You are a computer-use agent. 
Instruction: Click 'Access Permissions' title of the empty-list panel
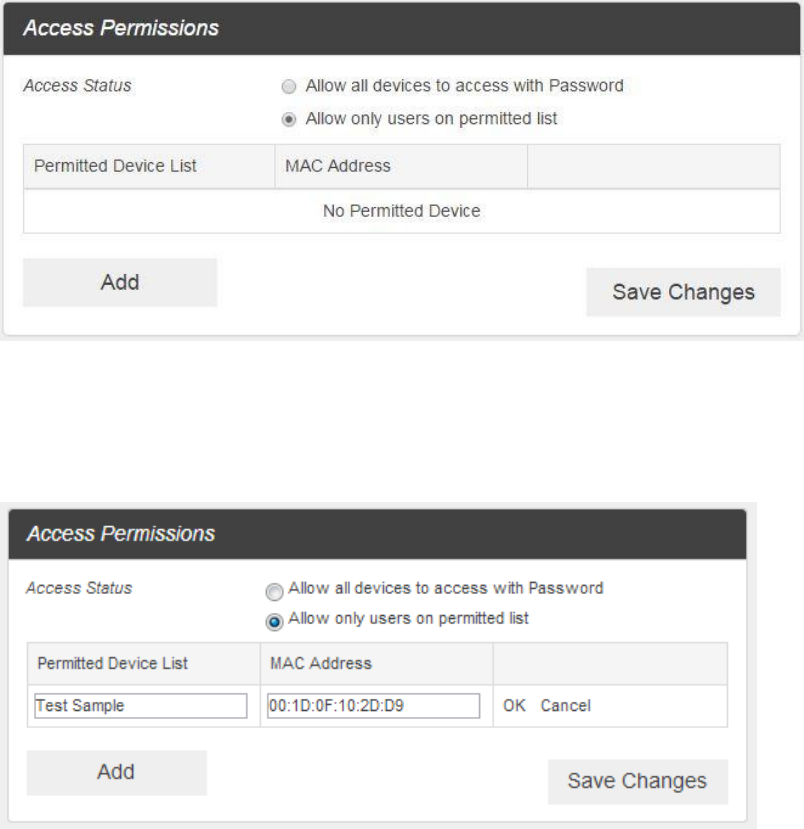[121, 28]
